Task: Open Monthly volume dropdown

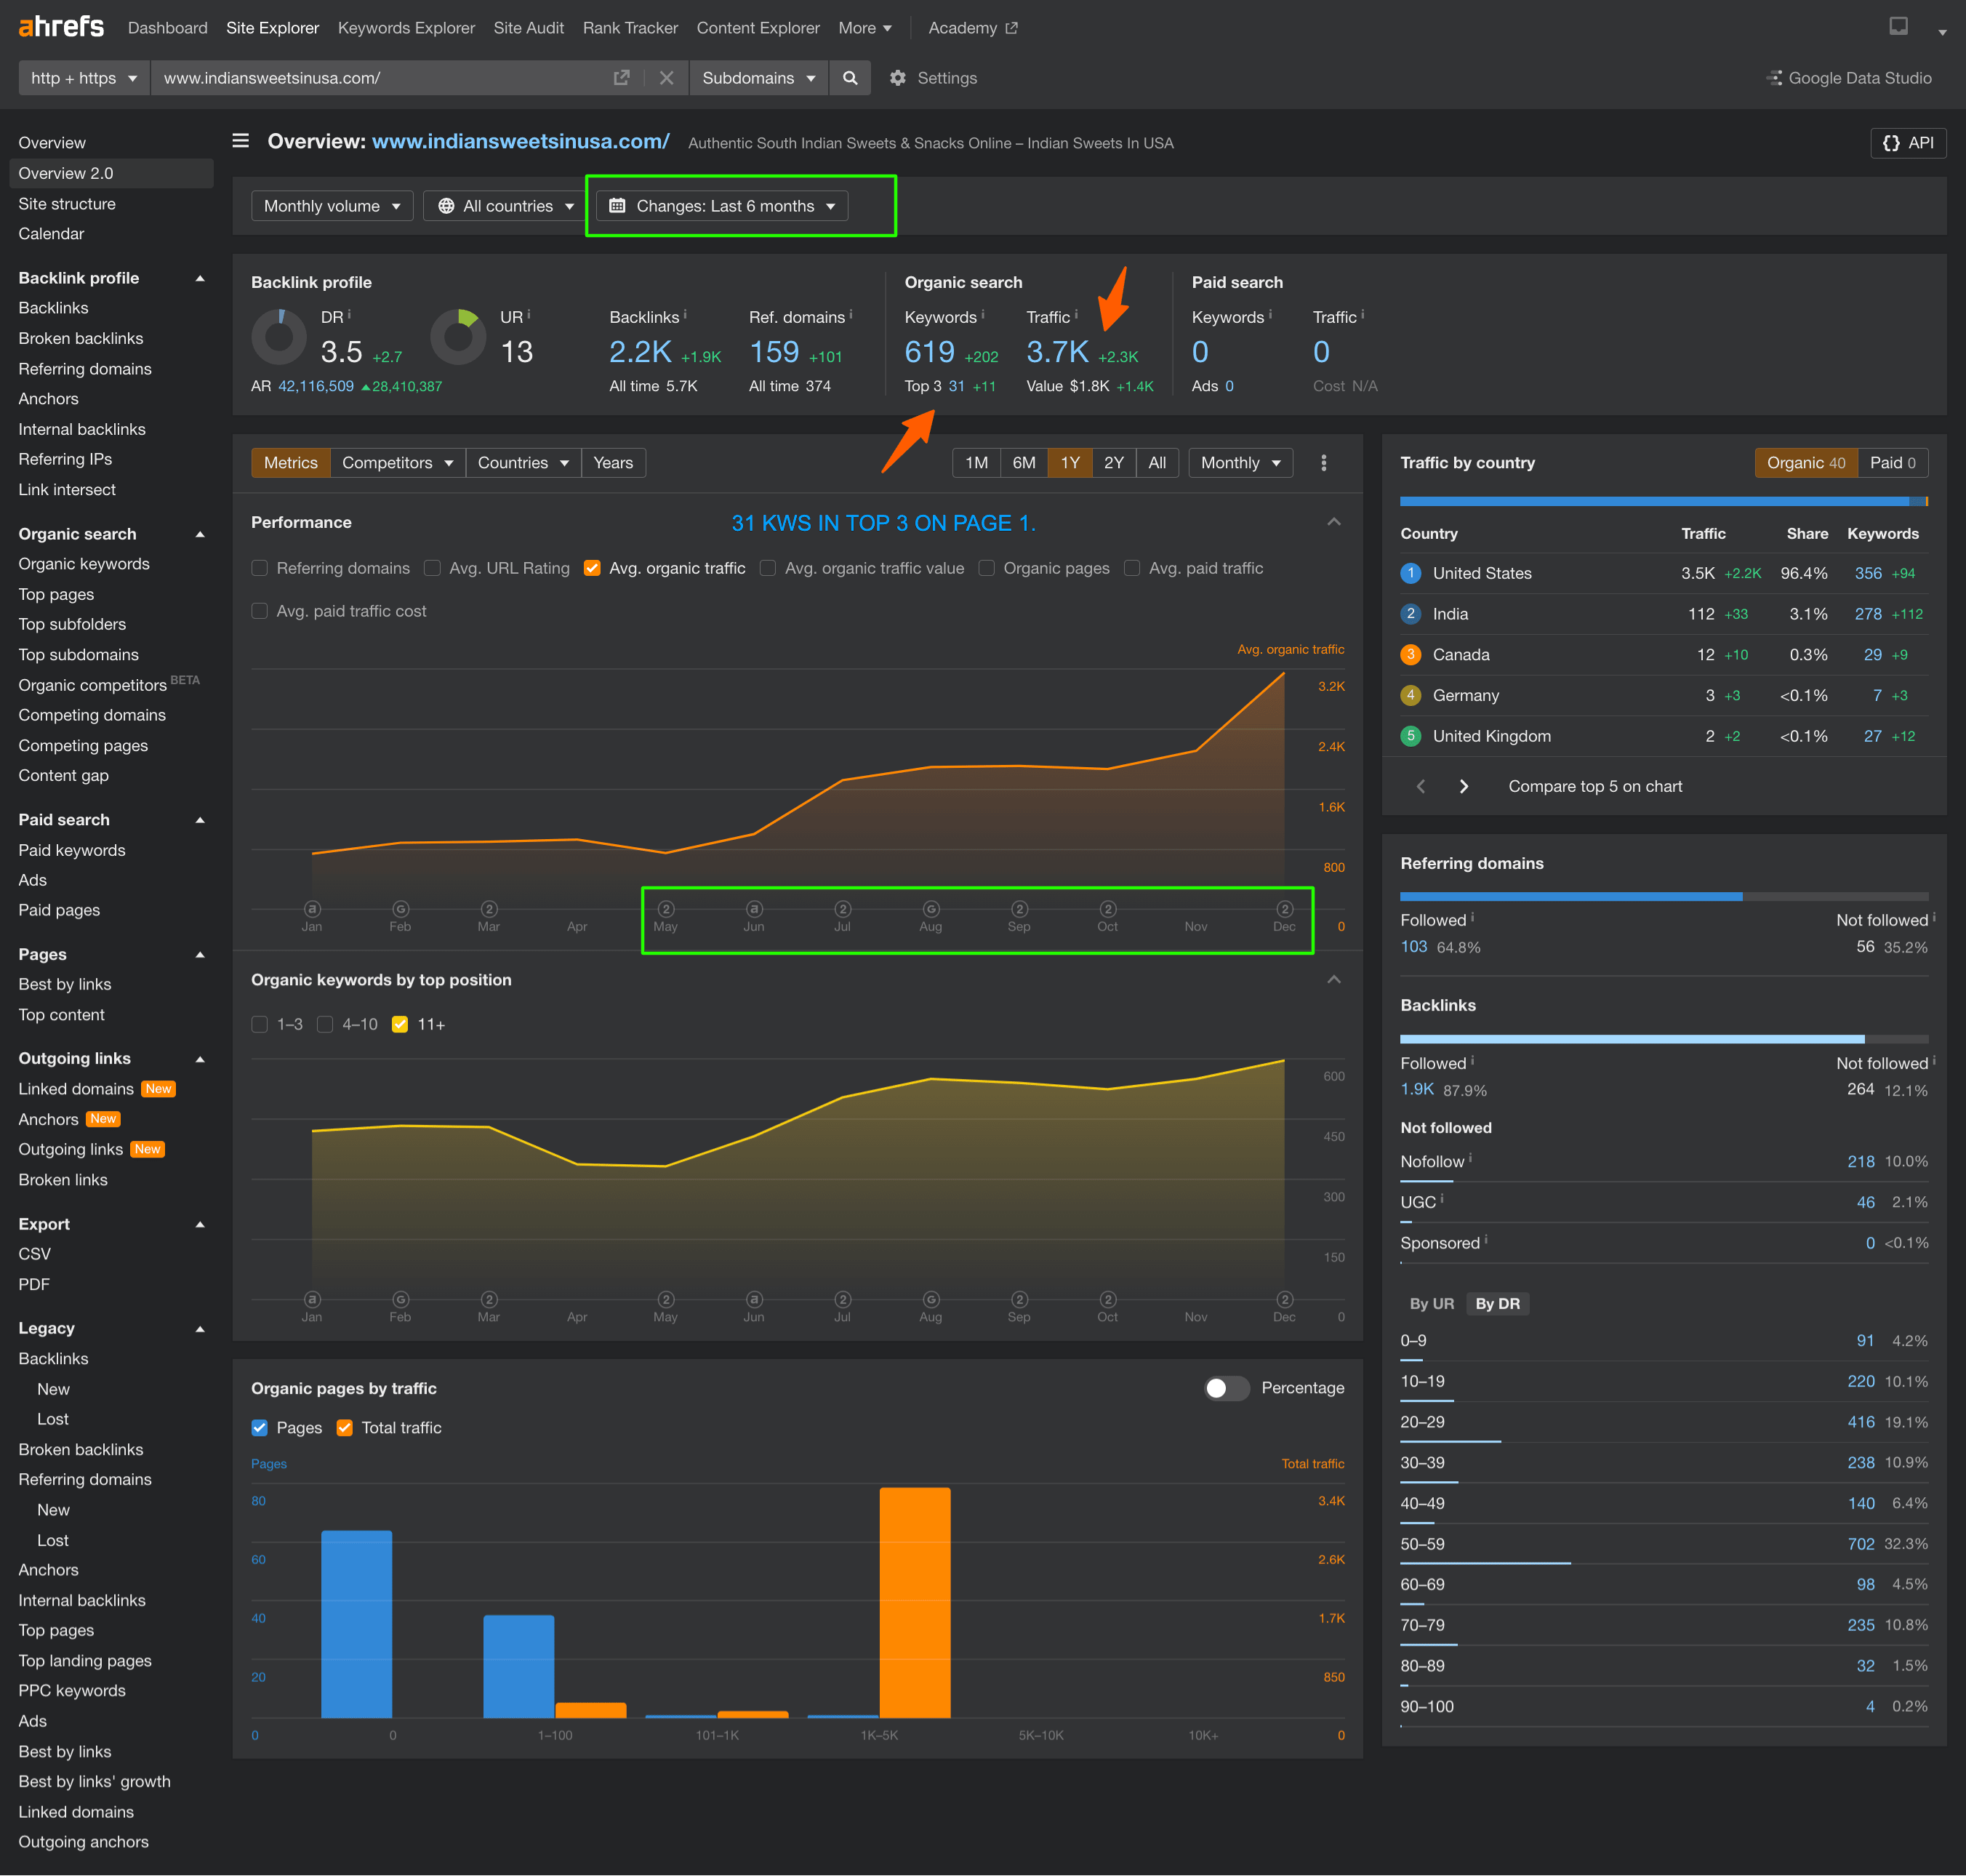Action: click(x=332, y=206)
